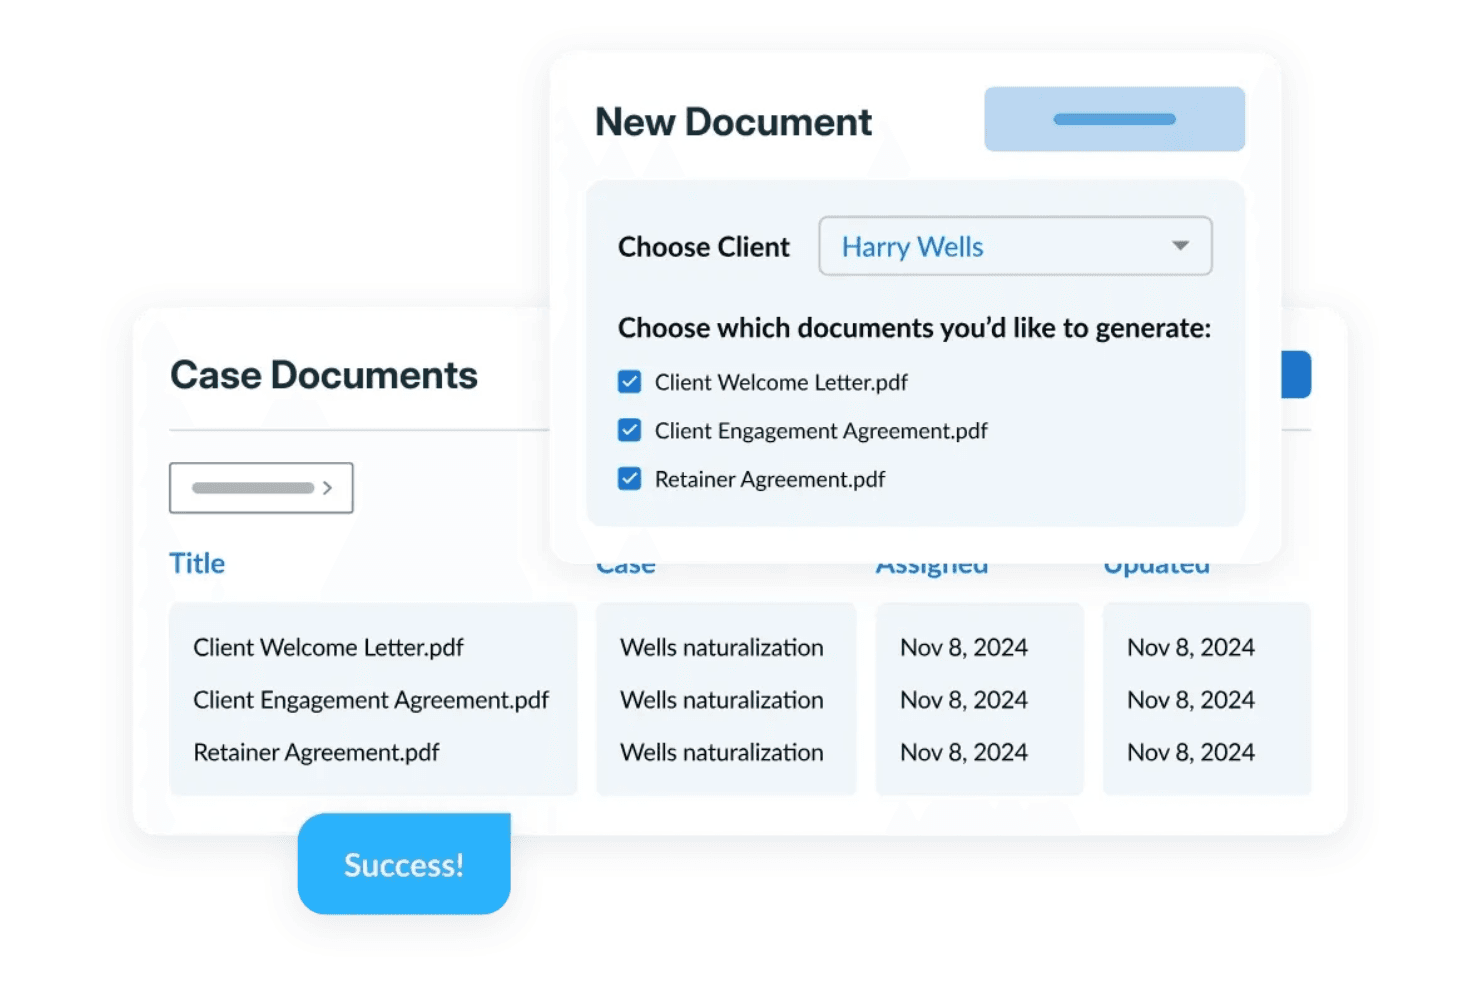Click the Case Documents heading
This screenshot has width=1480, height=987.
tap(324, 375)
